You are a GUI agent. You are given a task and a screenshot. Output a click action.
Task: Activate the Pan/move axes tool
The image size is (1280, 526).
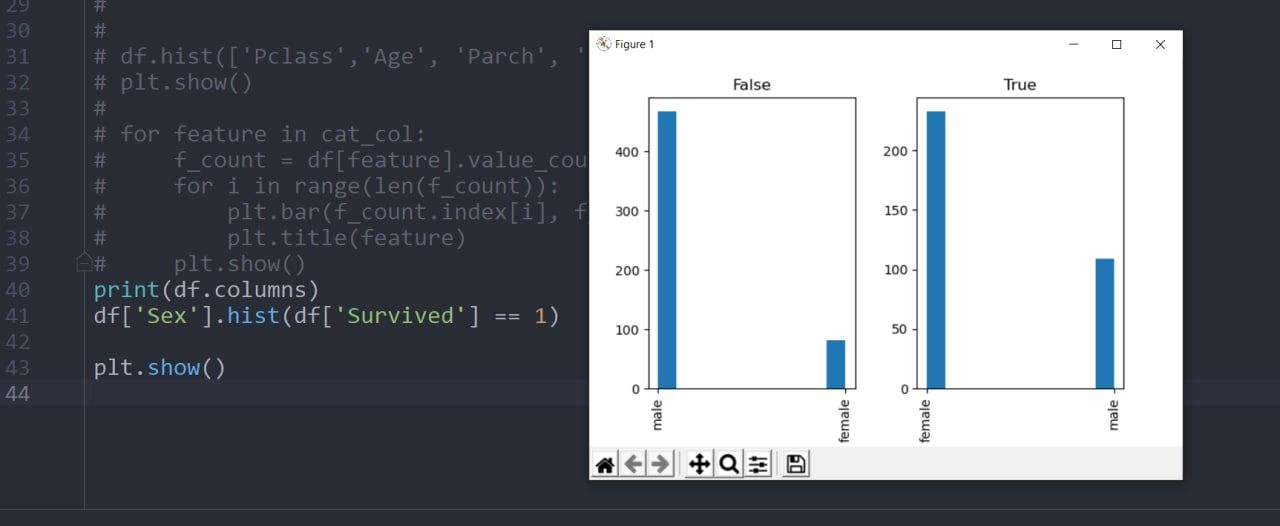700,464
